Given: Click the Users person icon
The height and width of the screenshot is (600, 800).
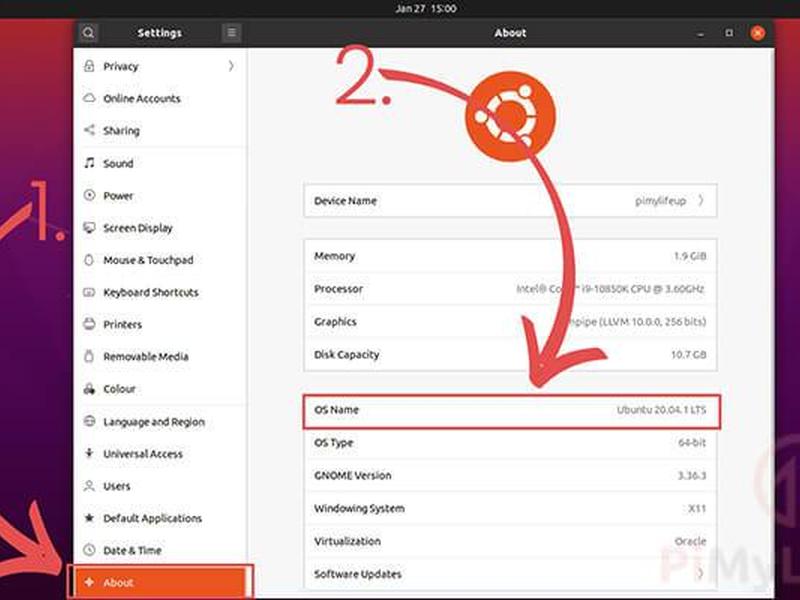Looking at the screenshot, I should coord(89,486).
